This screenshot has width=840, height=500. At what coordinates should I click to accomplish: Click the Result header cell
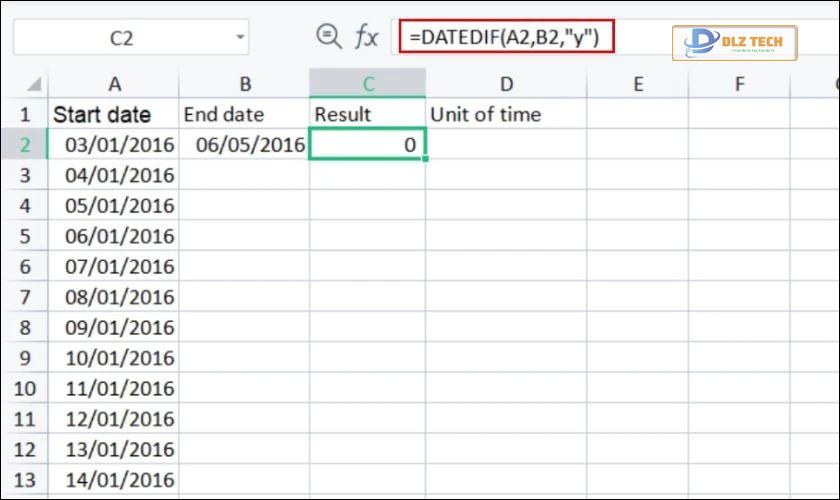(x=368, y=114)
